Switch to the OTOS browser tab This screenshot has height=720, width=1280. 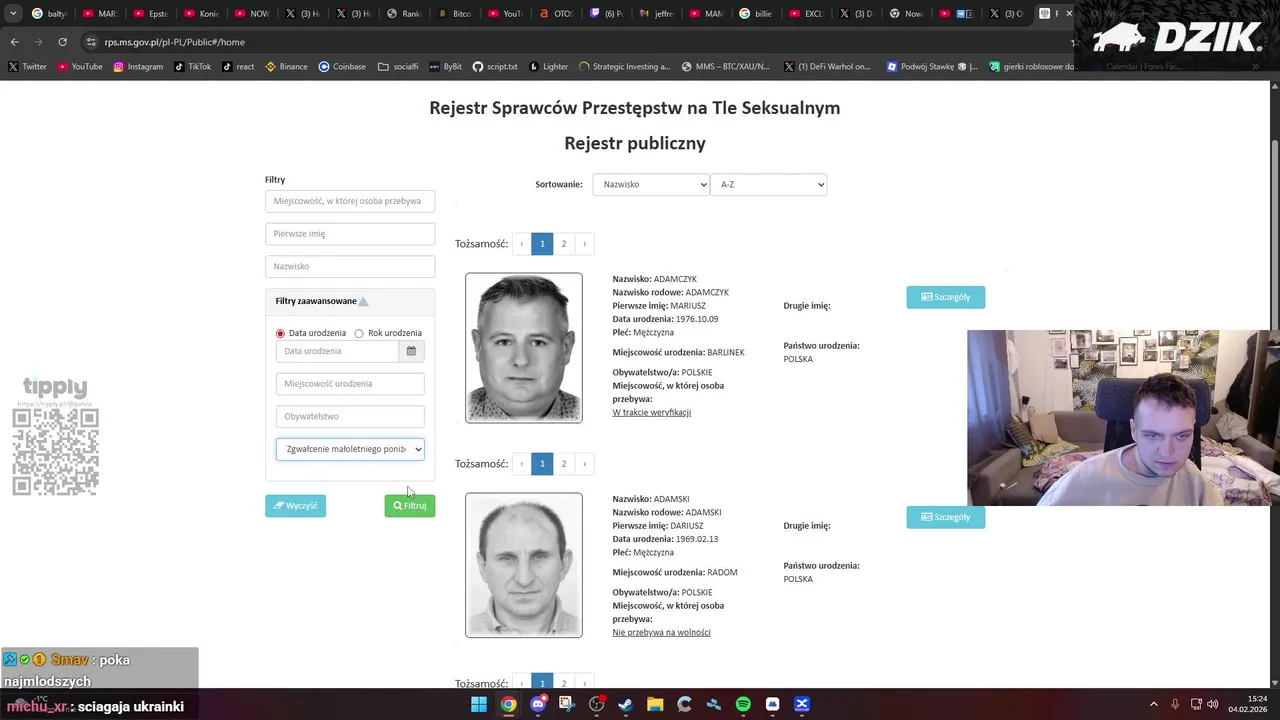click(558, 14)
